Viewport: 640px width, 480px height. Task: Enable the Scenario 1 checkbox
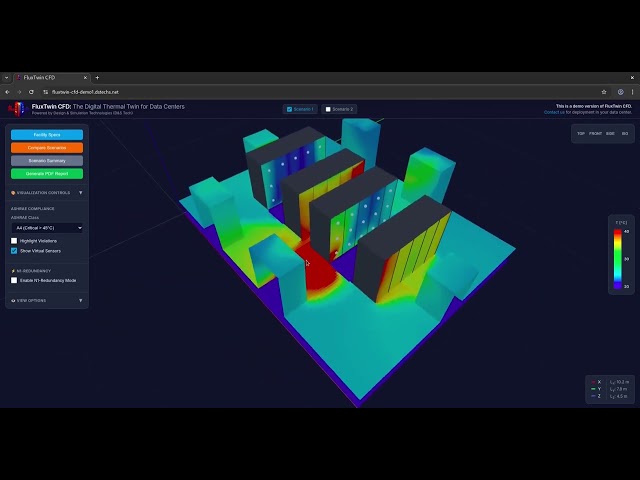(289, 109)
